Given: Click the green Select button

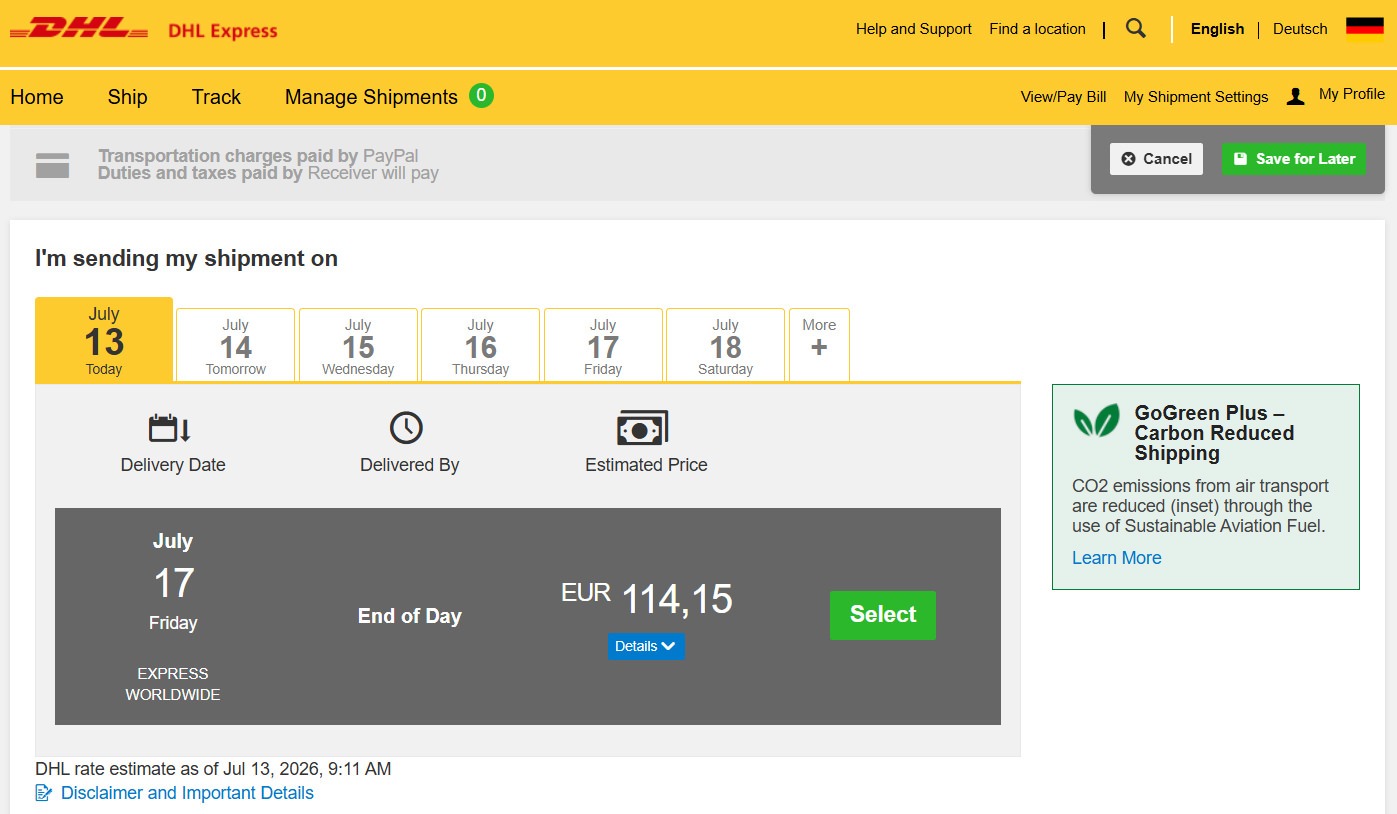Looking at the screenshot, I should pyautogui.click(x=883, y=615).
